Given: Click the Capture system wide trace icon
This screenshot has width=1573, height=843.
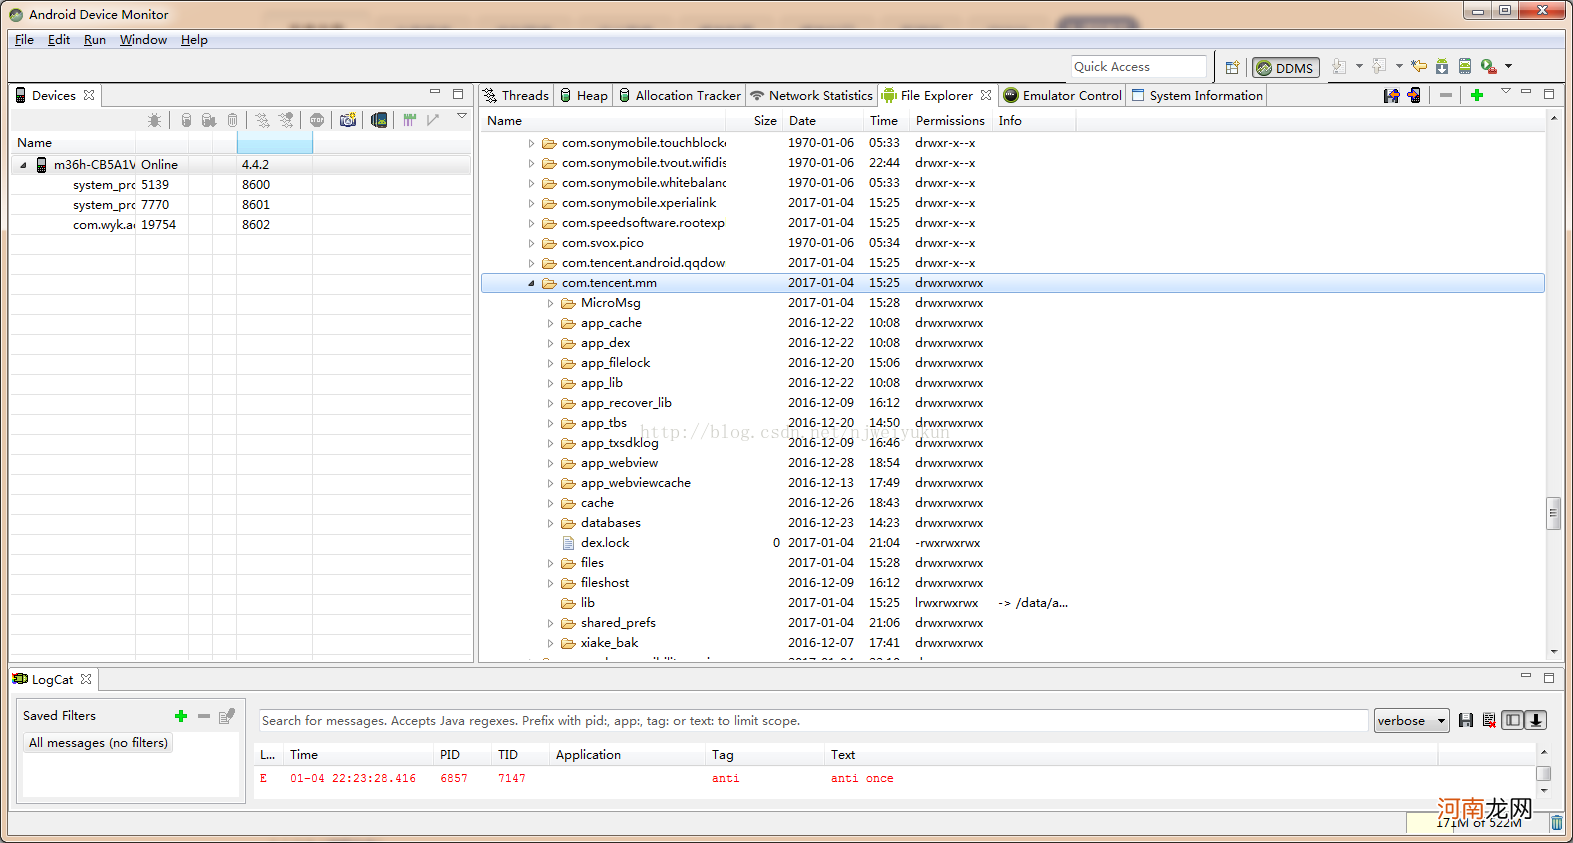Looking at the screenshot, I should [409, 120].
